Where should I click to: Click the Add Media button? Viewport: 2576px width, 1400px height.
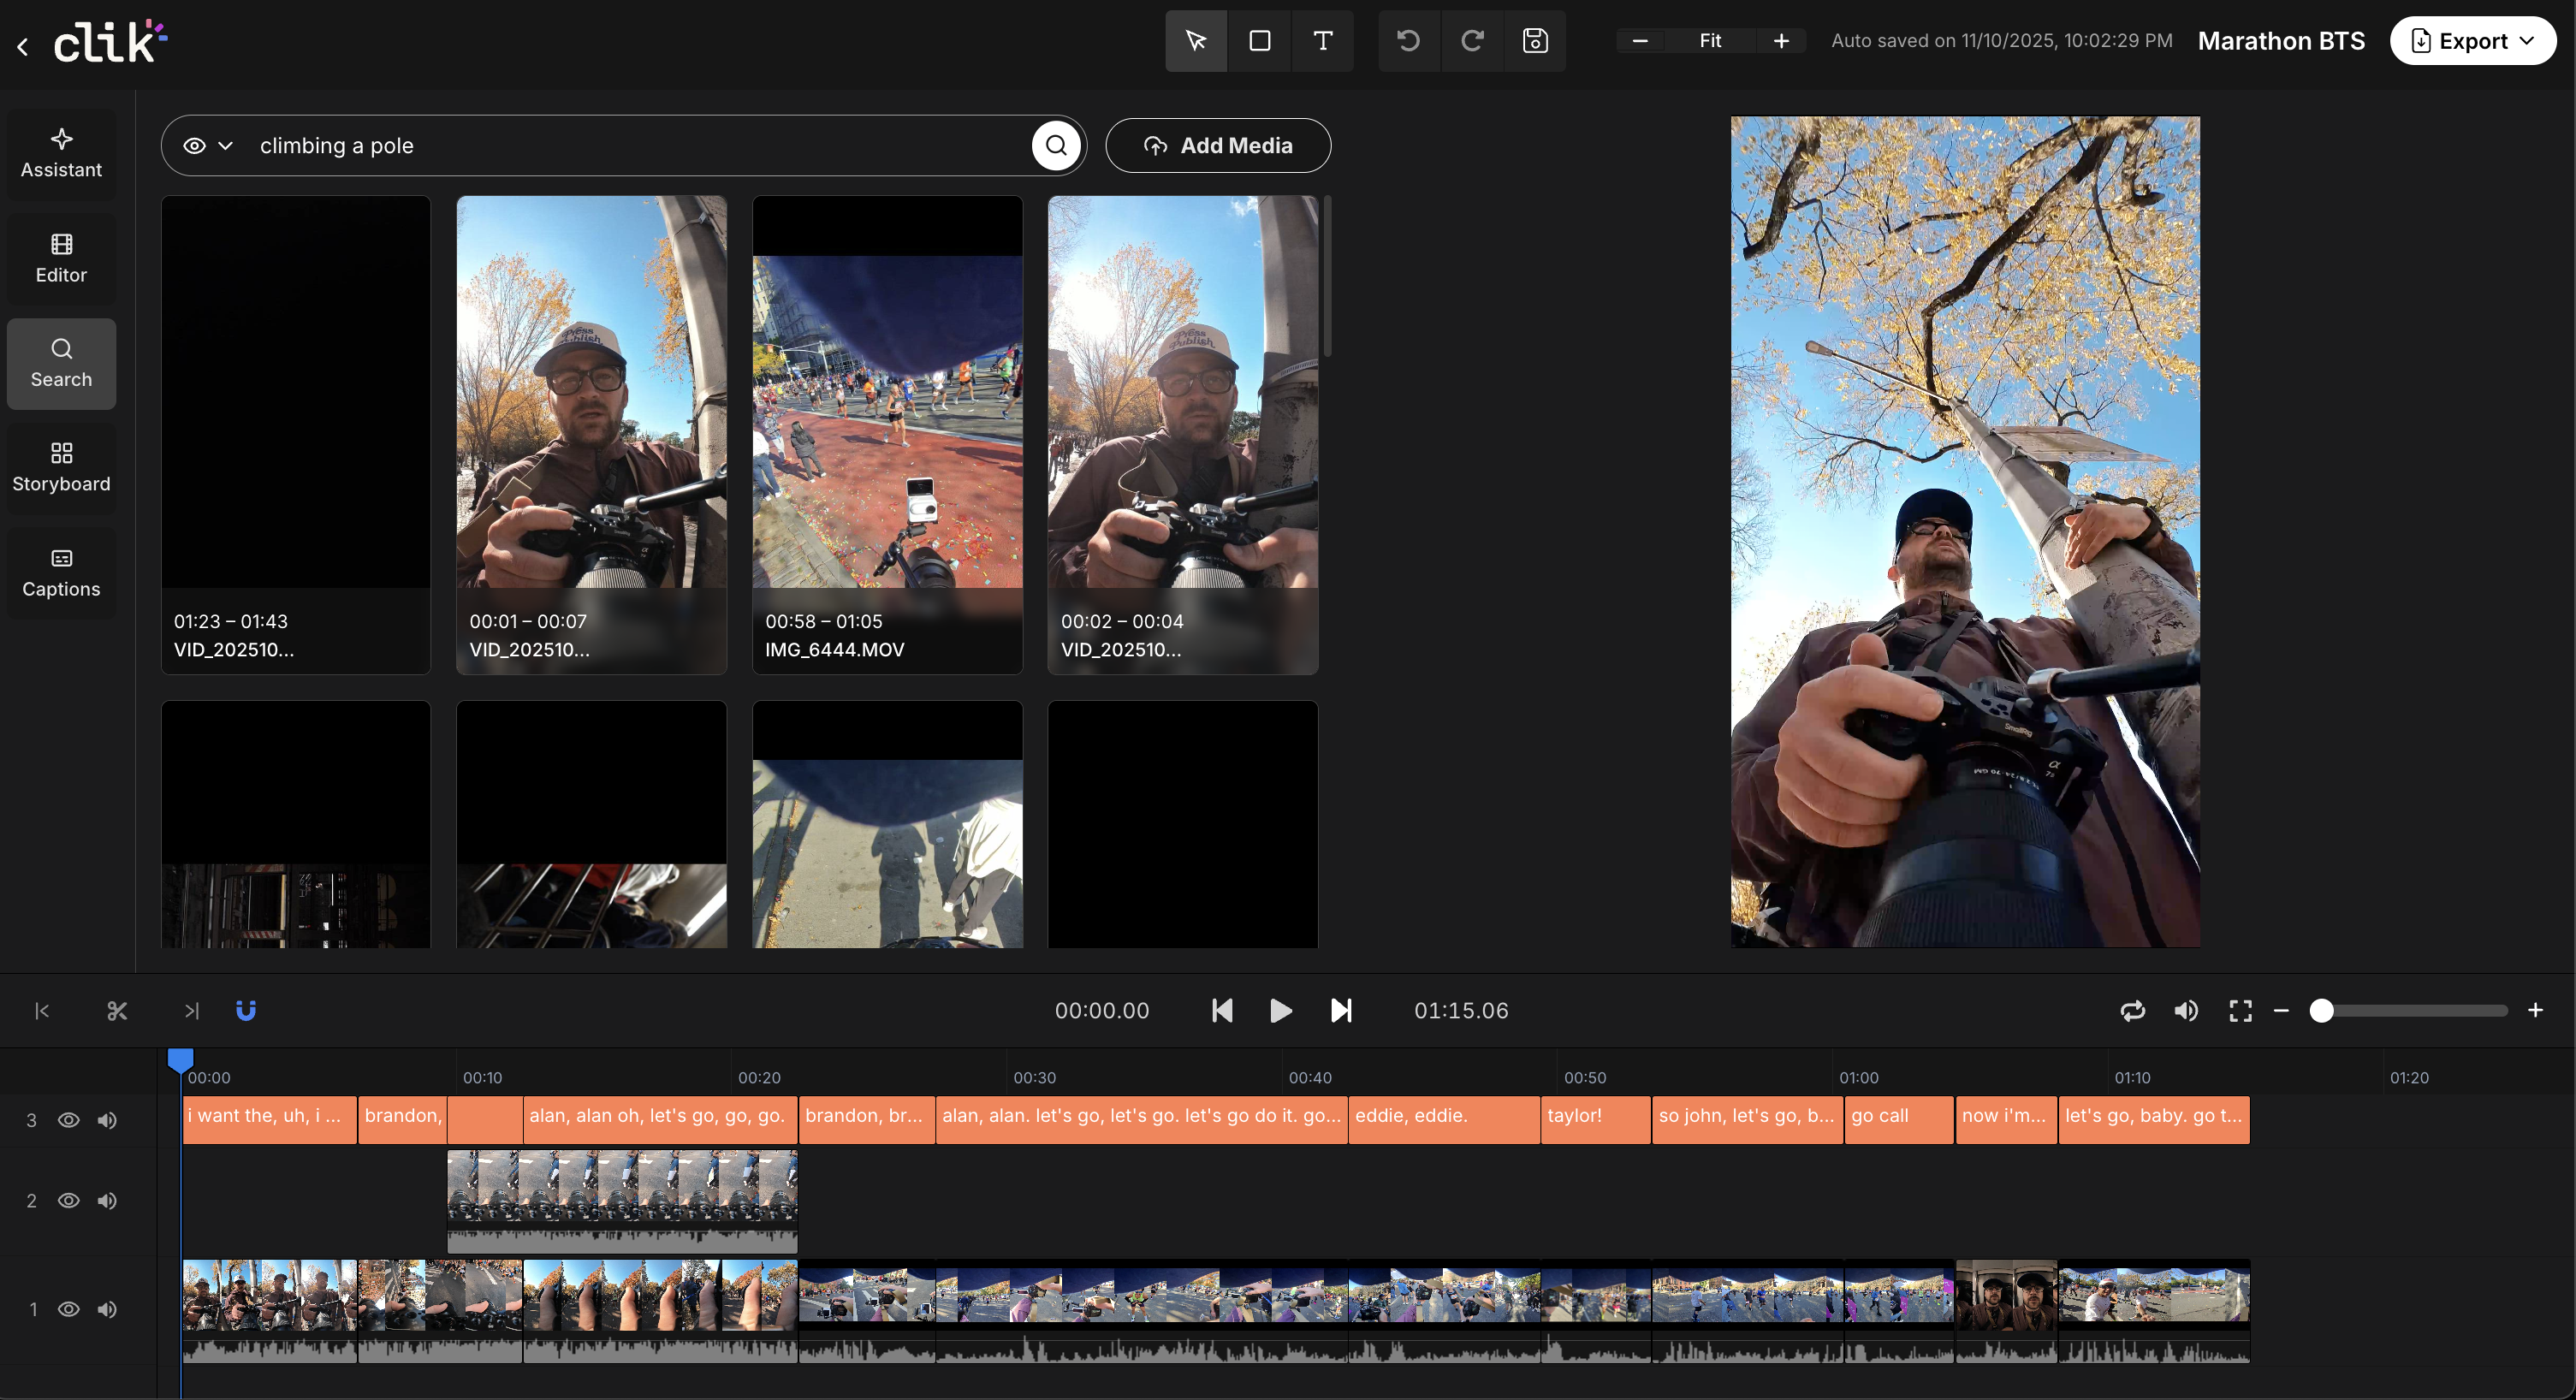click(1218, 145)
